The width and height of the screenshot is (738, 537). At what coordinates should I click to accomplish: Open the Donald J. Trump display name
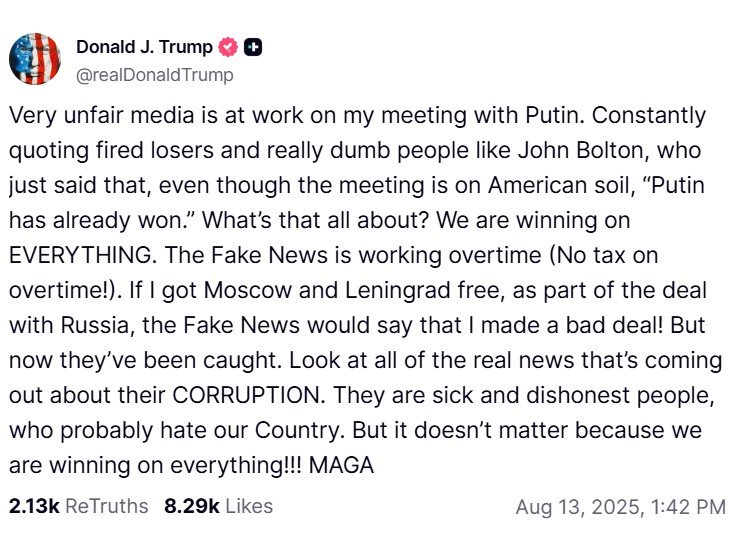tap(144, 47)
